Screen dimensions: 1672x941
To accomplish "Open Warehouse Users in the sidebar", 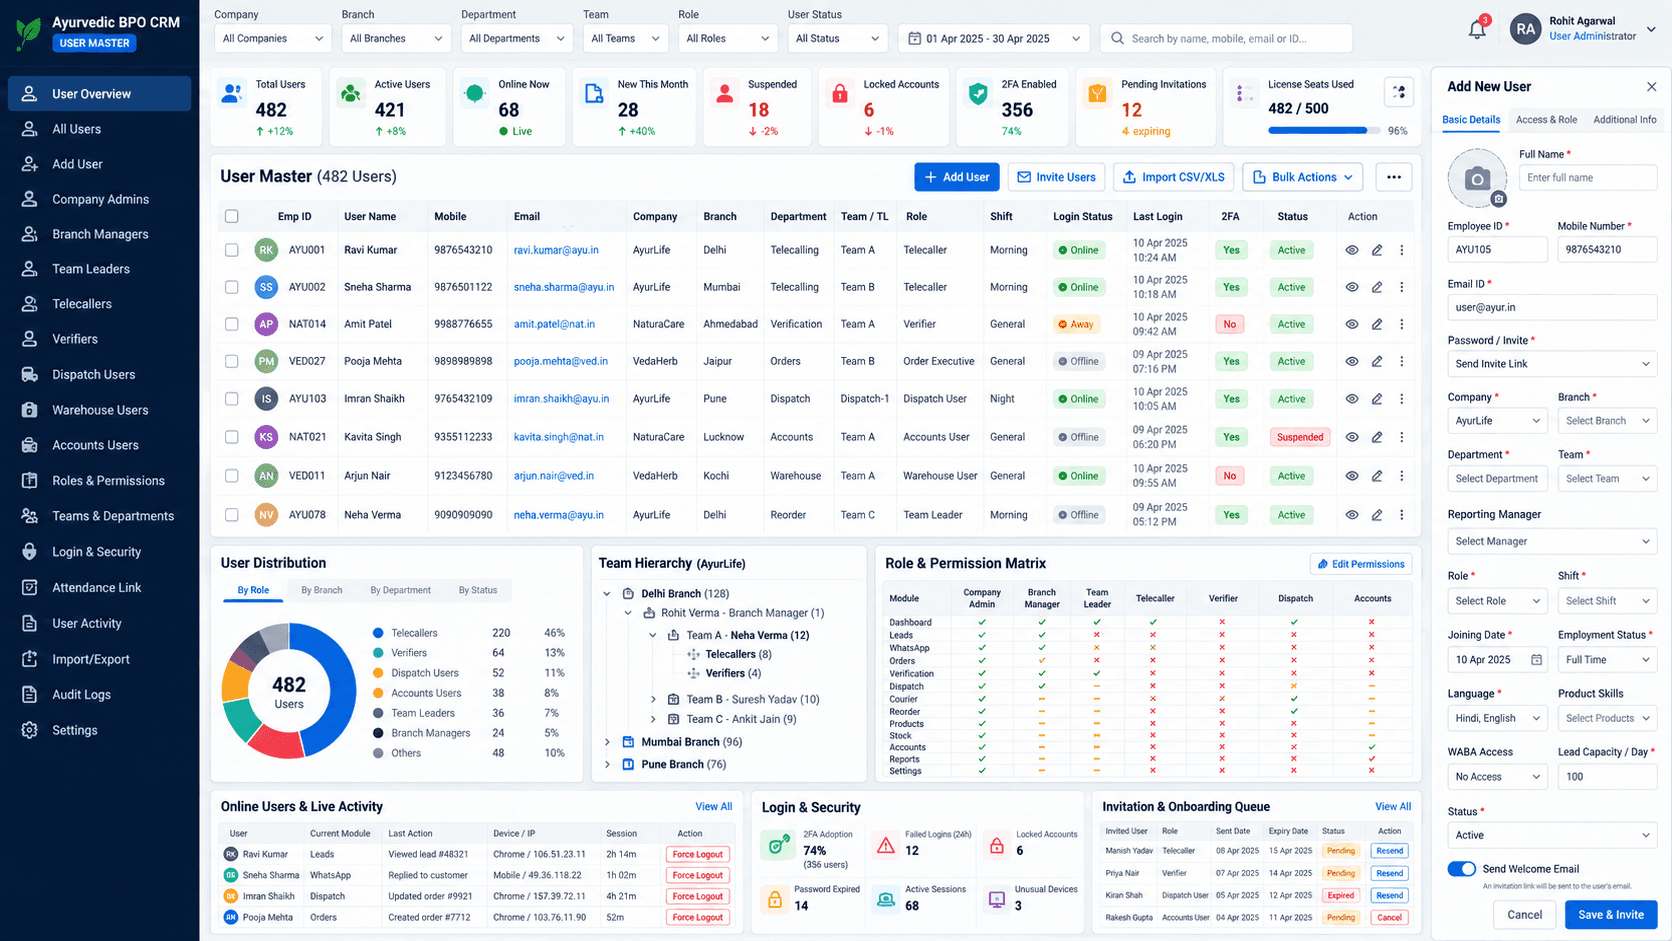I will pos(99,410).
